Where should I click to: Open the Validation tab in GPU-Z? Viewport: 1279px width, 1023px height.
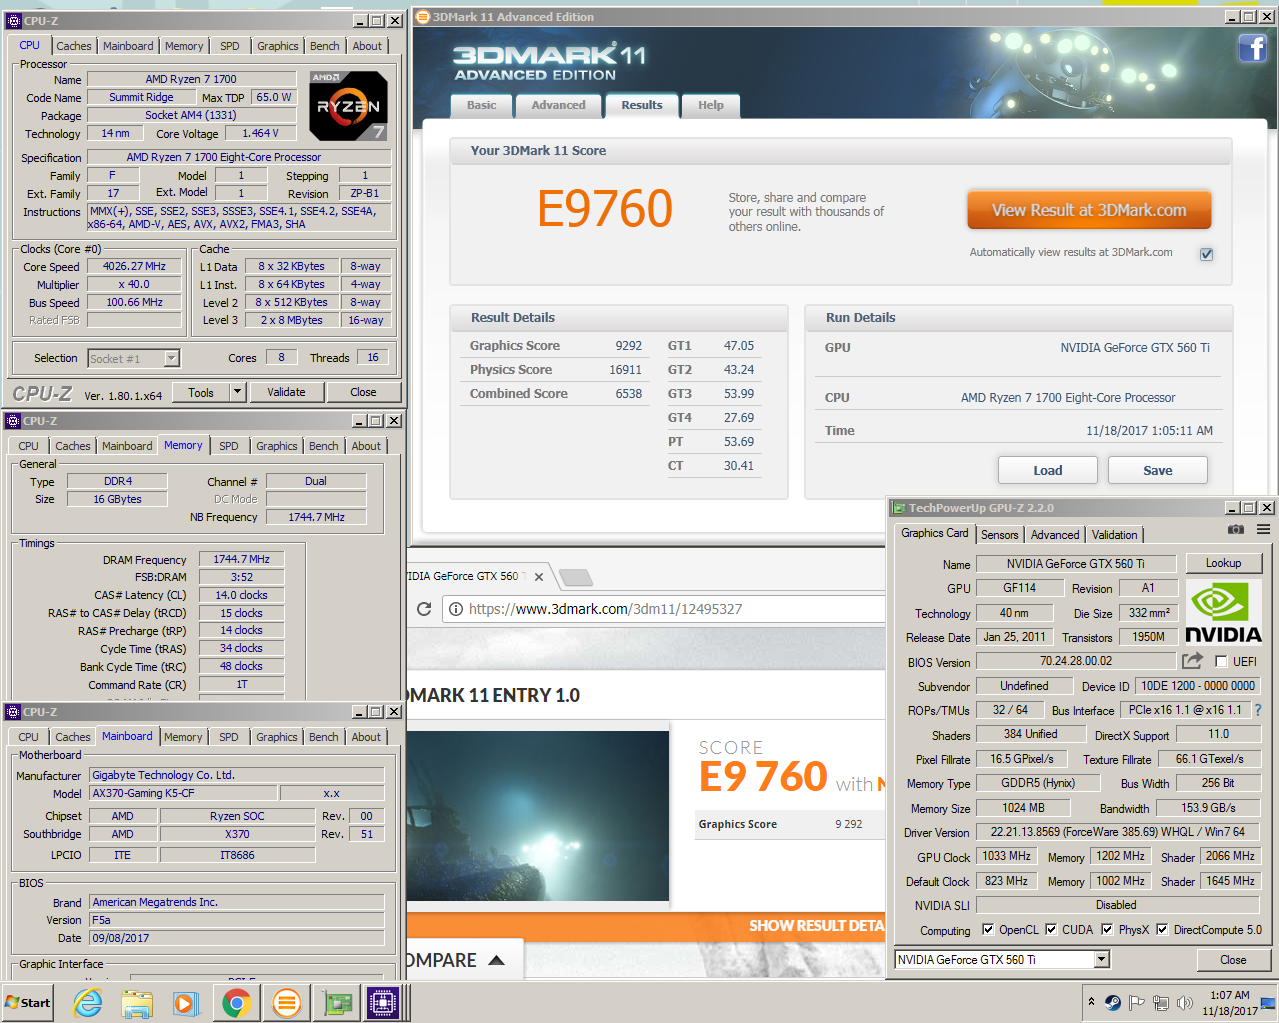coord(1114,535)
